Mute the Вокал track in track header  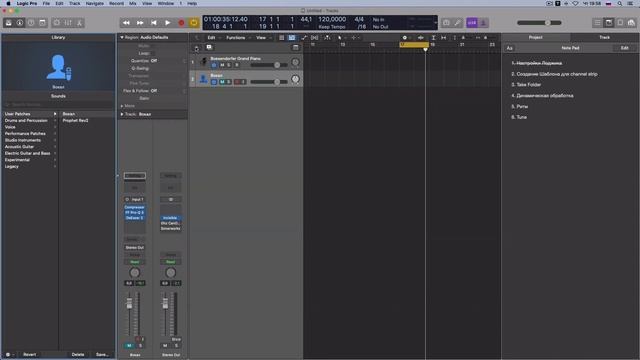coord(222,82)
